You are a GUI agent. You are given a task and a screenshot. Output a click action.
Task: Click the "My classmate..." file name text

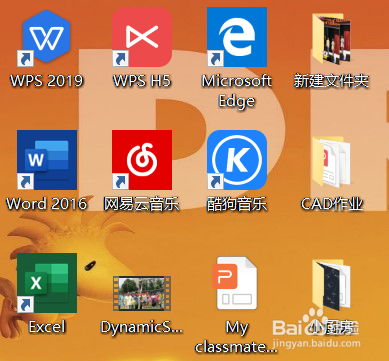click(236, 337)
